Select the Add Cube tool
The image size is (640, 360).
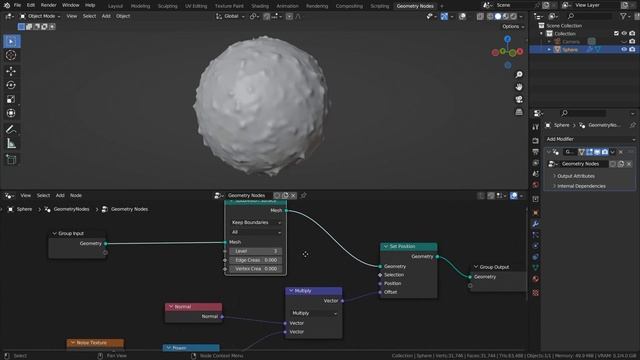(11, 160)
